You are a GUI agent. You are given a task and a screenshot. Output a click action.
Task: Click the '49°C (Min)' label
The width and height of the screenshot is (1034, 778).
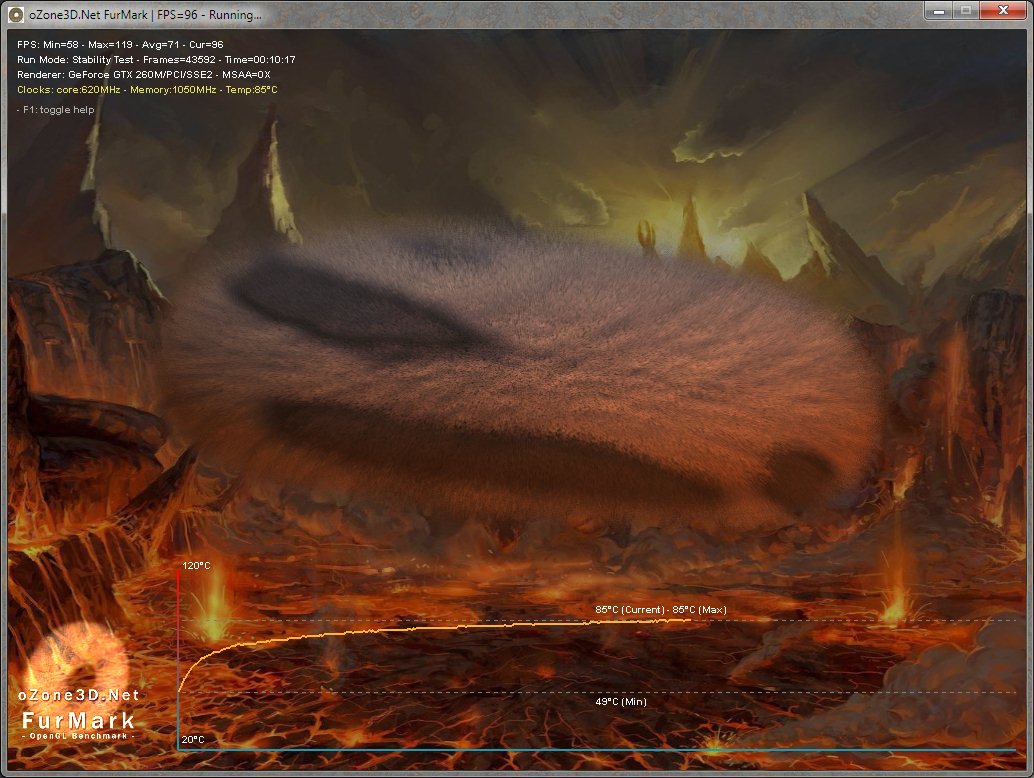pyautogui.click(x=621, y=702)
